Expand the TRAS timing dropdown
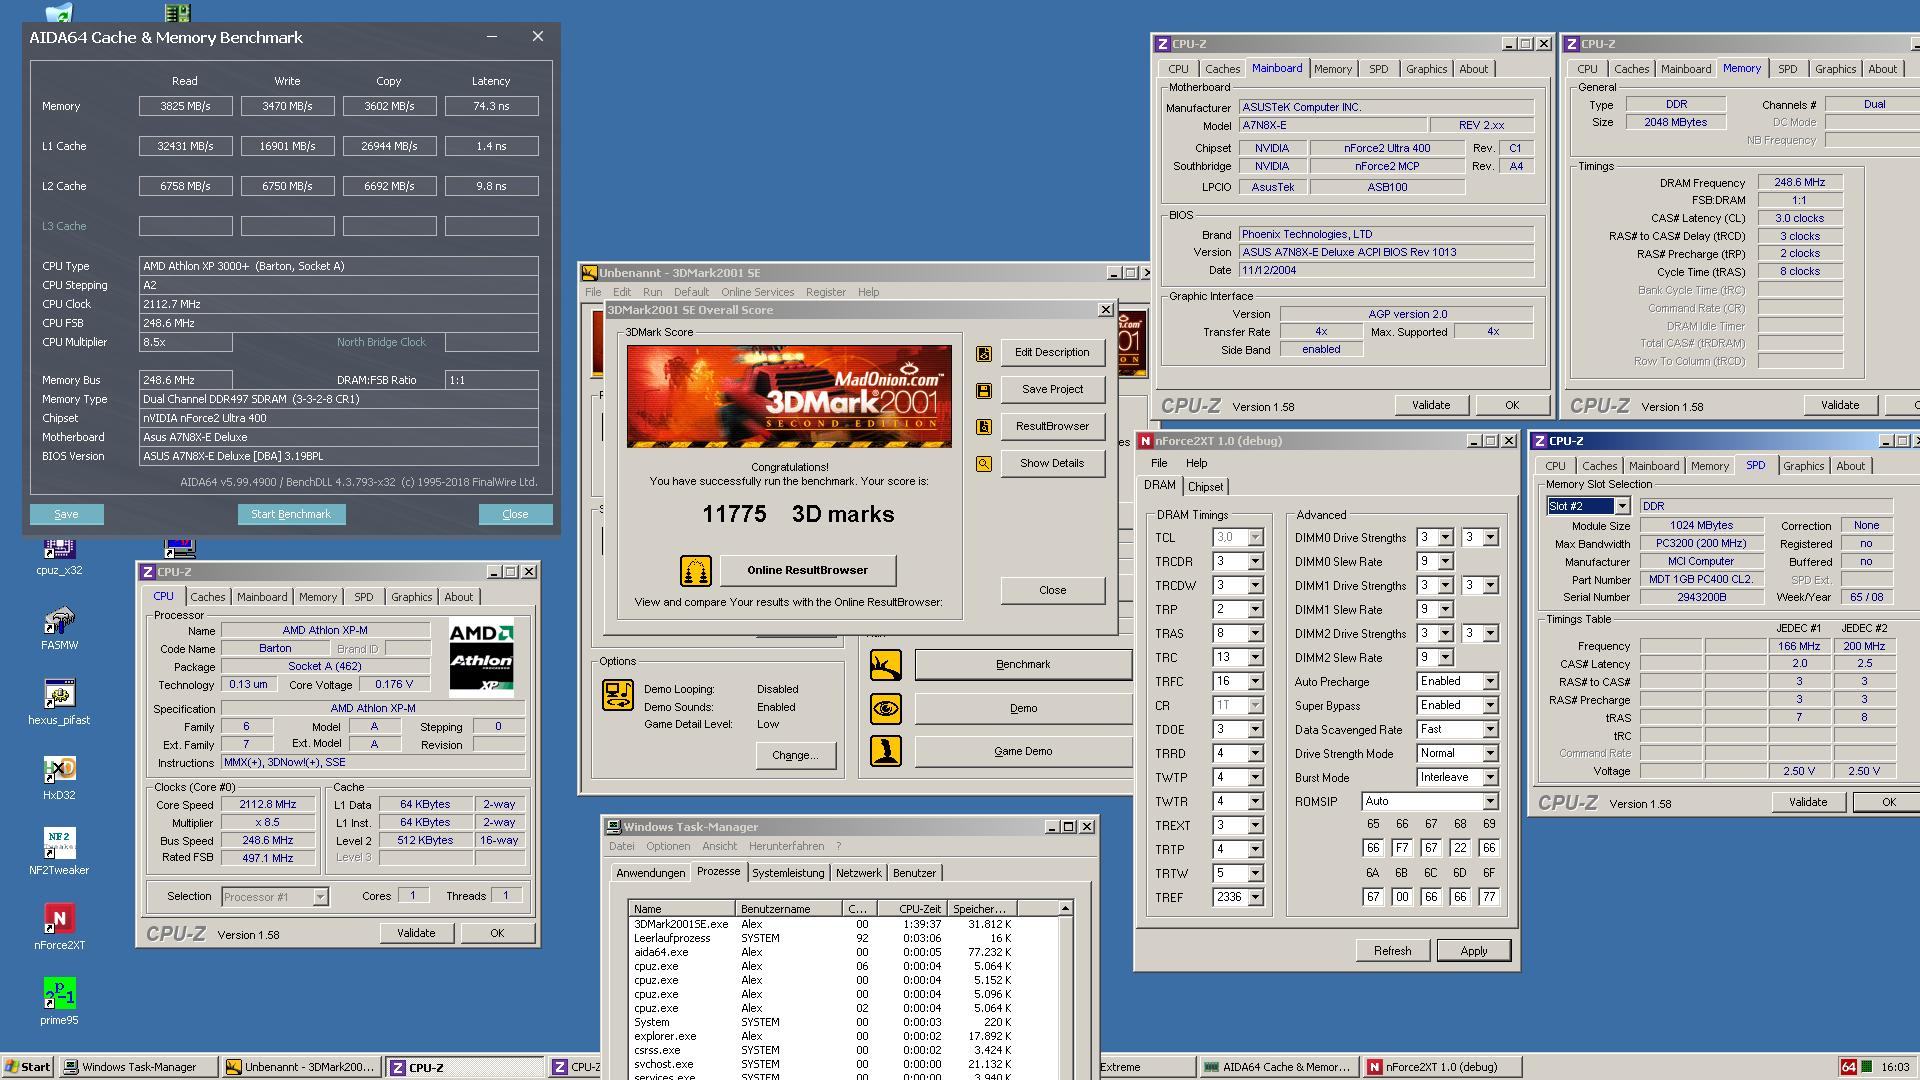1920x1080 pixels. click(x=1255, y=634)
